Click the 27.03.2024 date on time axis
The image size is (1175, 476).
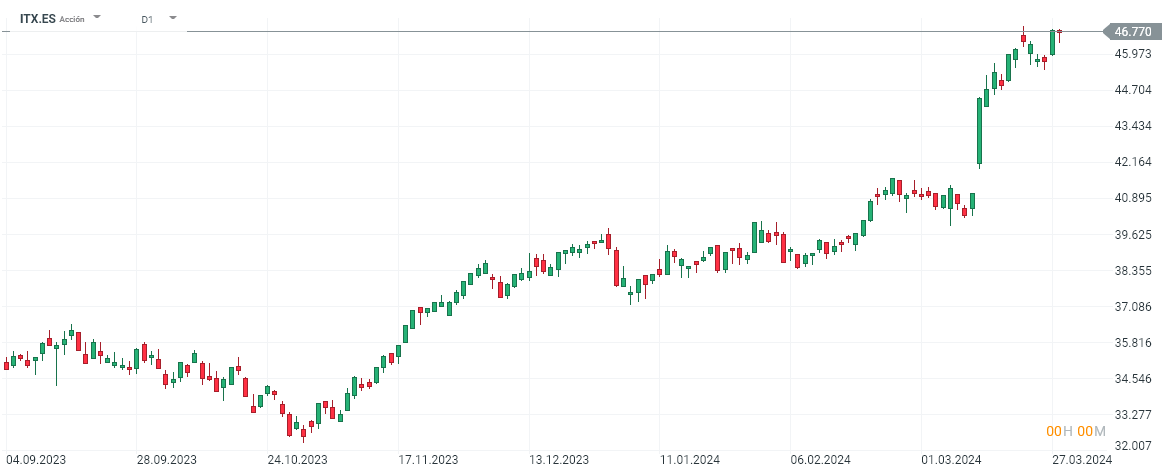[x=1082, y=460]
